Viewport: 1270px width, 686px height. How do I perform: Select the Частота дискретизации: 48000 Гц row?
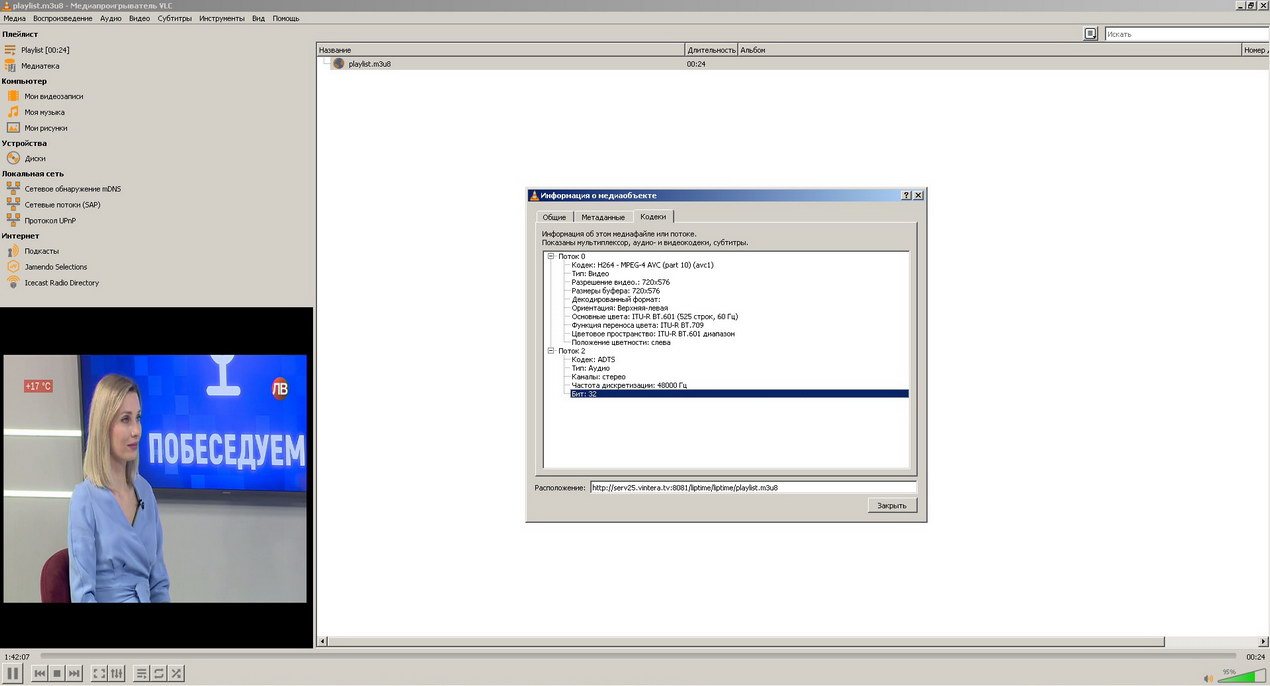tap(629, 385)
